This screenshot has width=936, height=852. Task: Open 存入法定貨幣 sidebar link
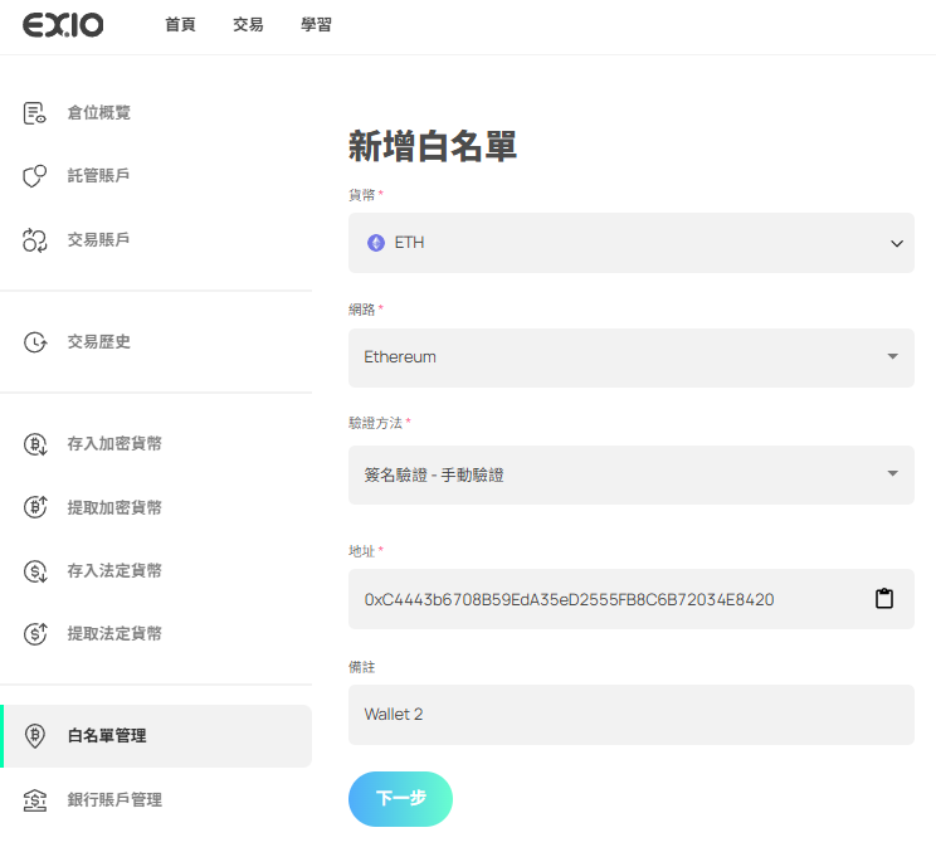pos(114,571)
